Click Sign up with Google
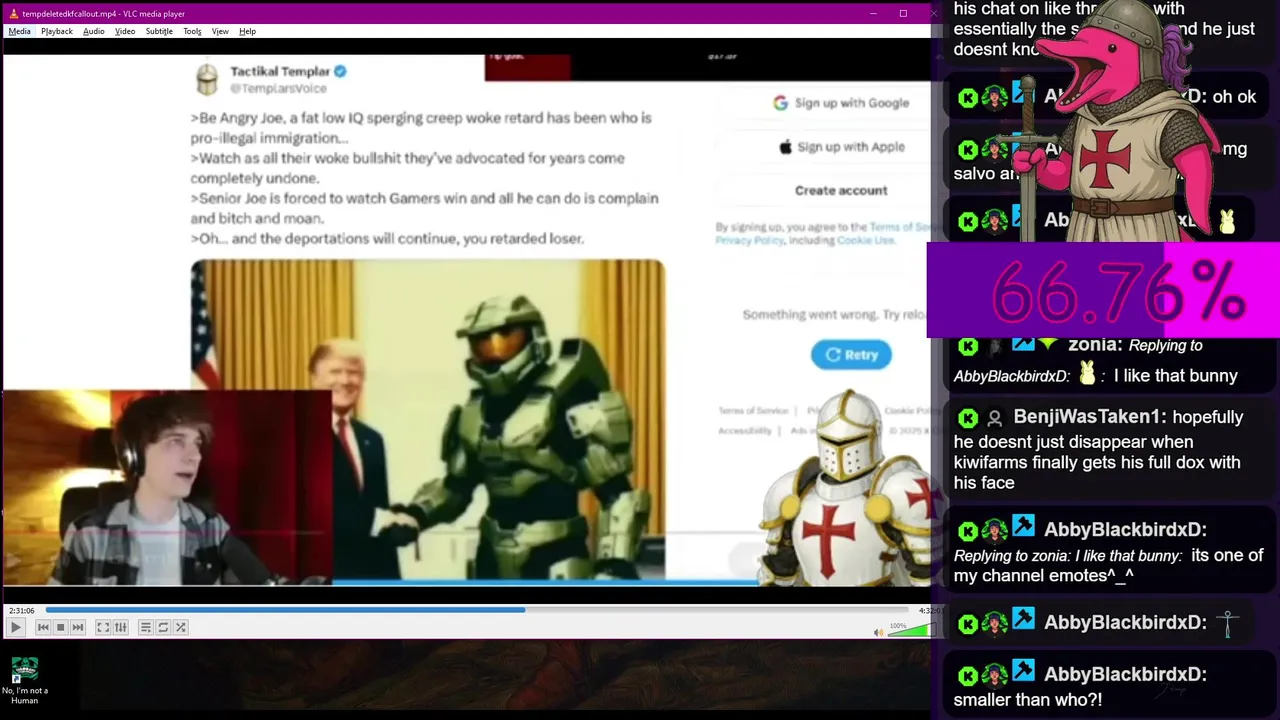This screenshot has height=720, width=1280. 841,103
